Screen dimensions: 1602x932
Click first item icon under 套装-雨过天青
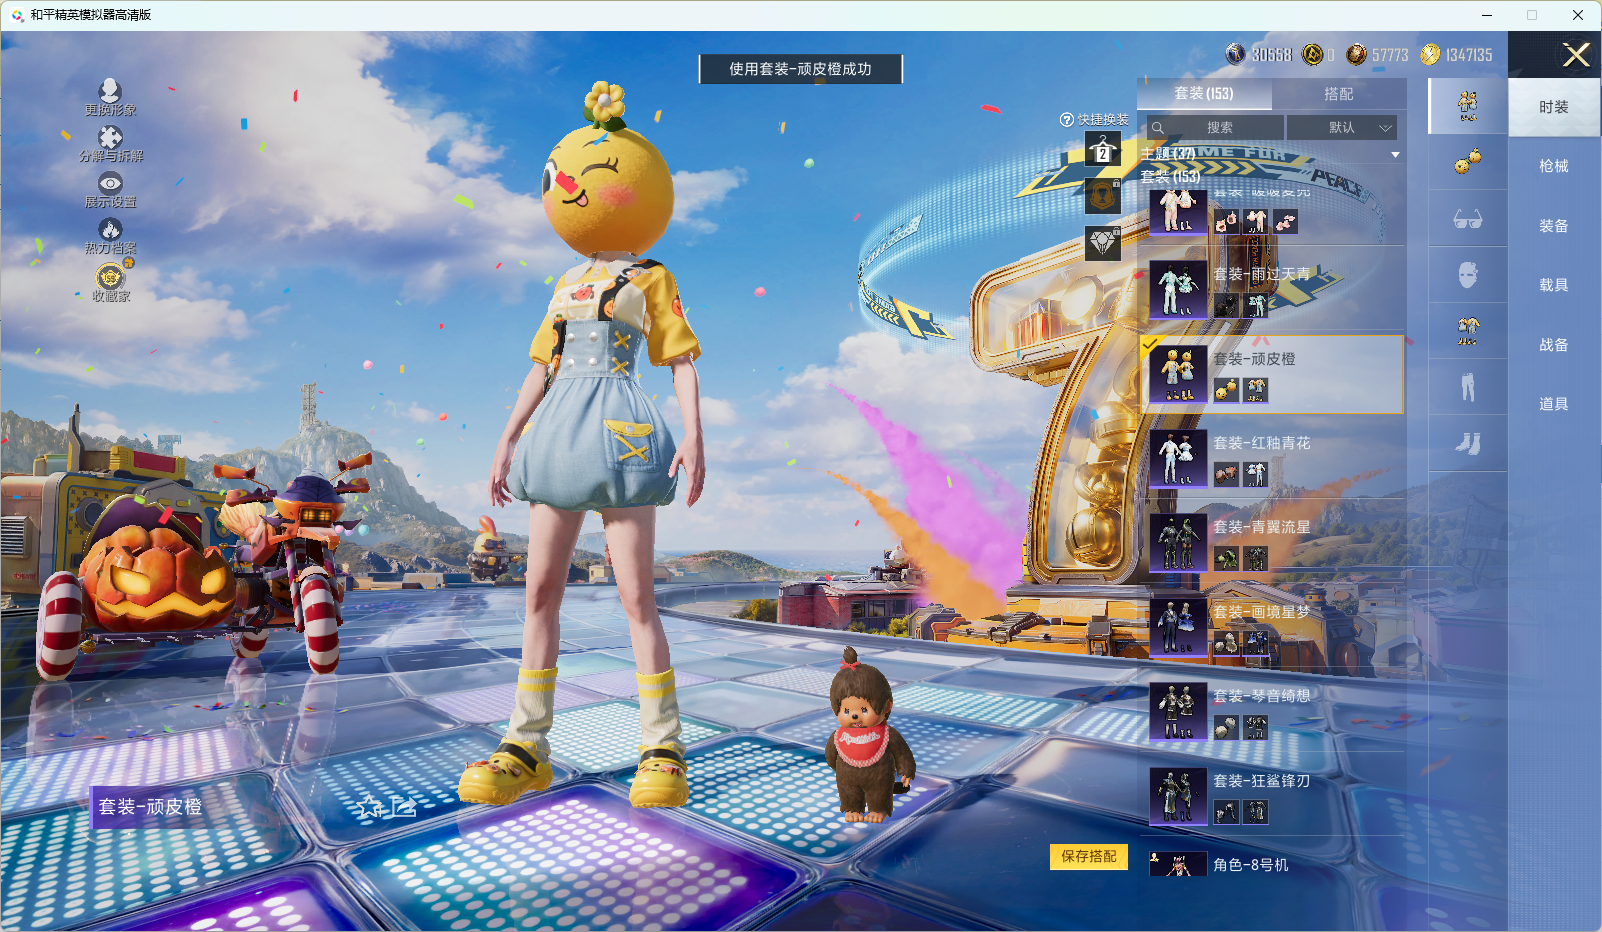point(1226,306)
